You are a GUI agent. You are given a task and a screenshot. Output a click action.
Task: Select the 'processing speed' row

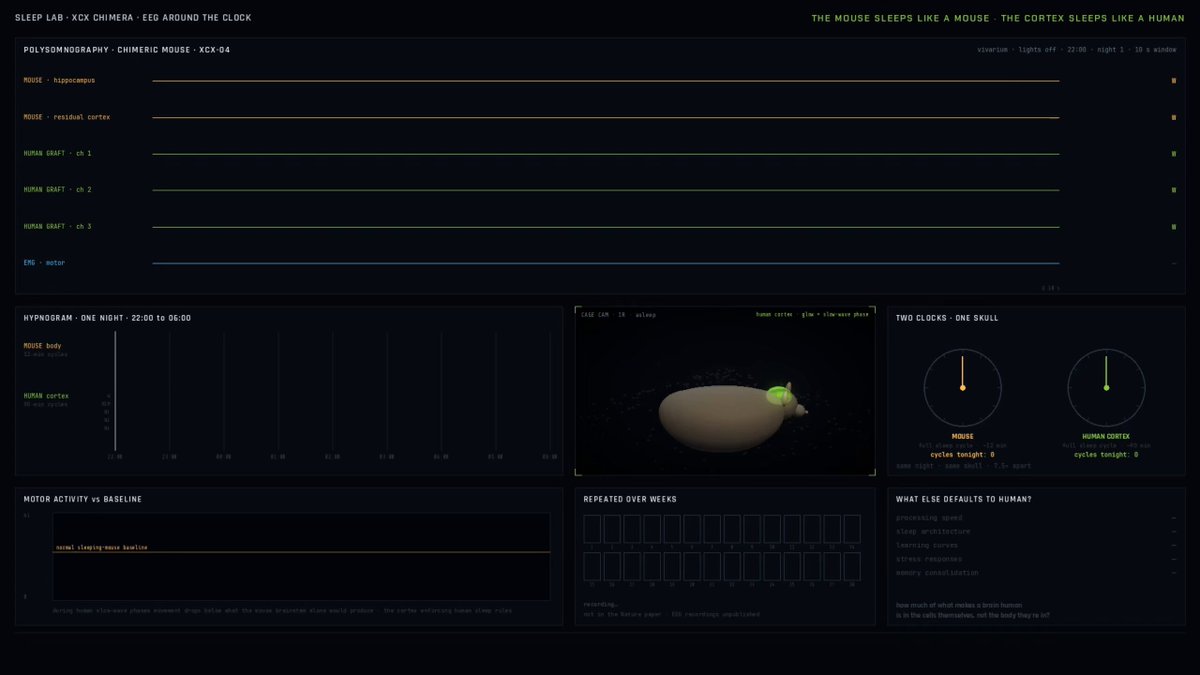(x=1036, y=518)
